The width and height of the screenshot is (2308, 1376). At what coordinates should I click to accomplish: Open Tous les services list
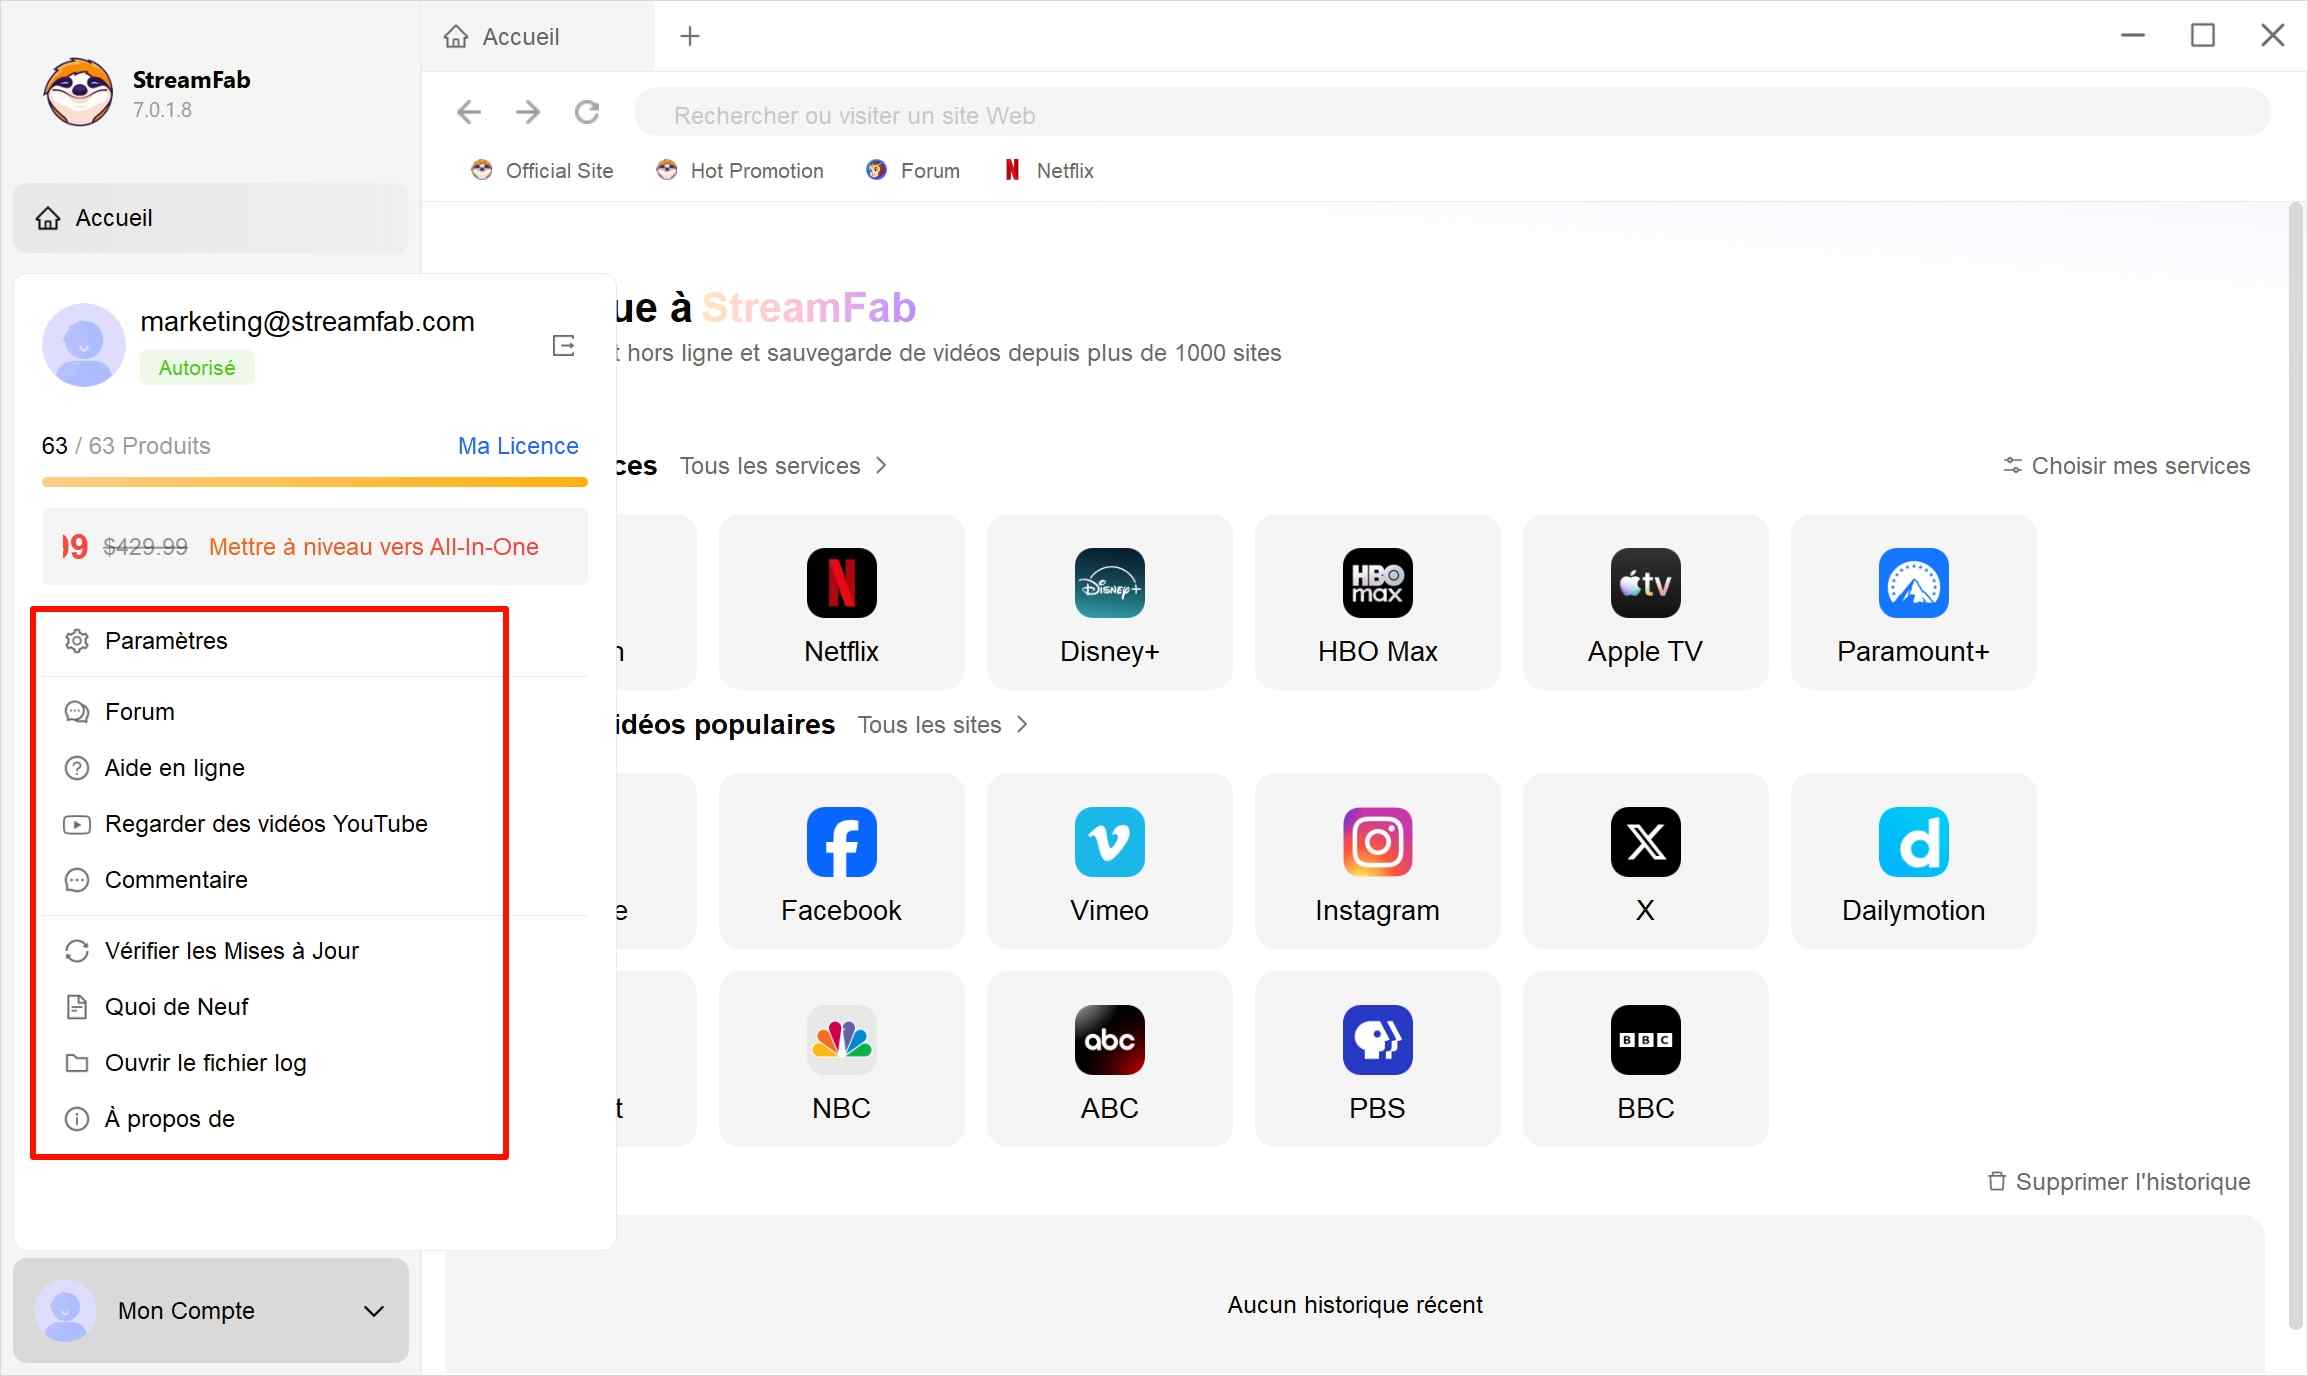click(x=770, y=465)
